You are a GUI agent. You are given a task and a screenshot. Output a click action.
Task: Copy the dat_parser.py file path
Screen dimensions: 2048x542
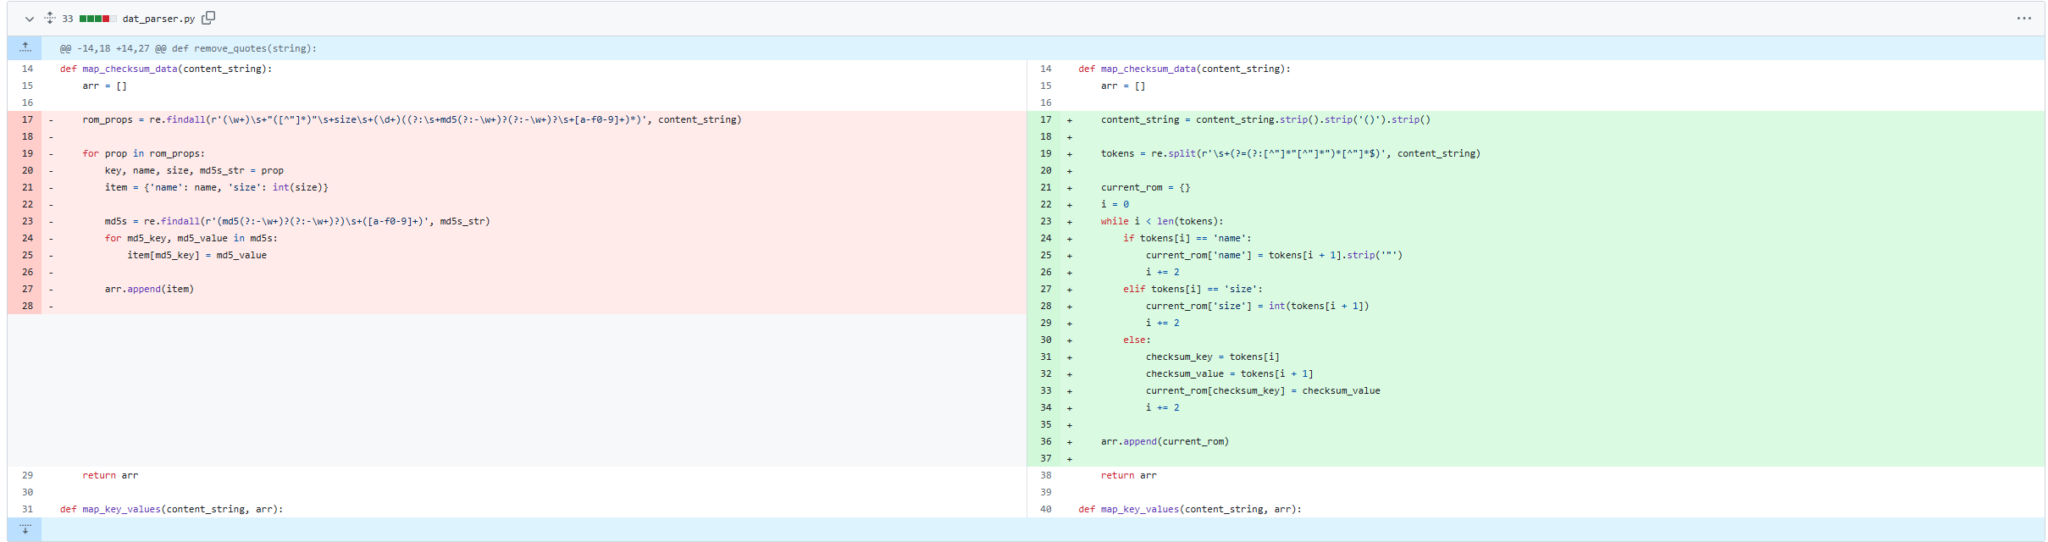pos(208,18)
